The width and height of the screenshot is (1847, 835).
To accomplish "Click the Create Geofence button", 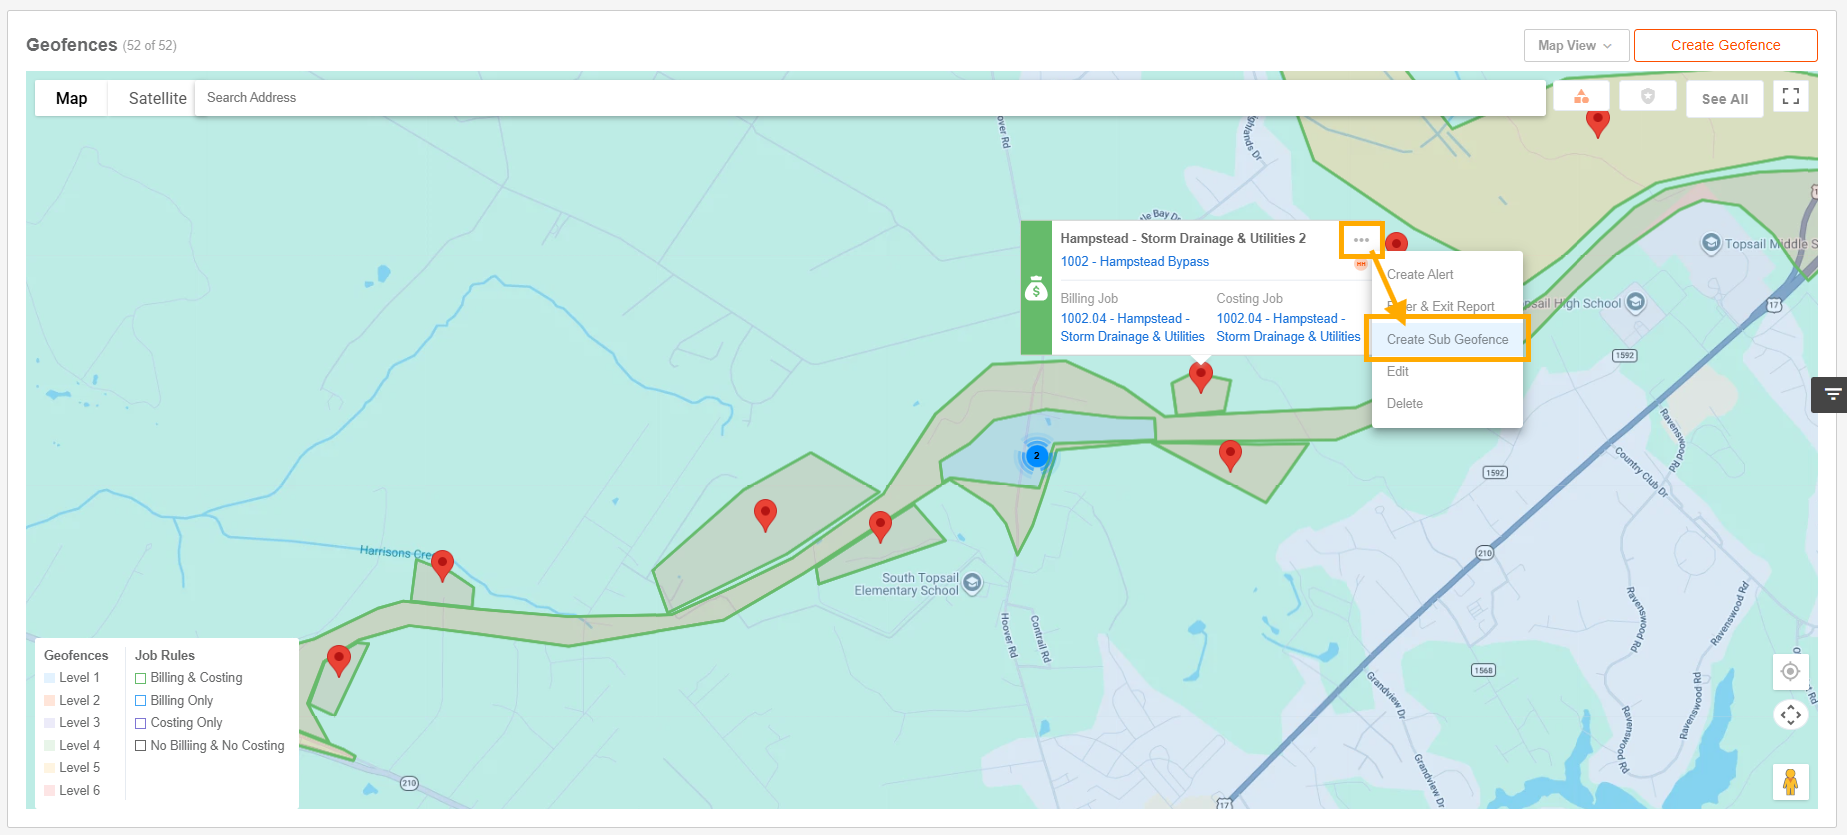I will coord(1725,46).
